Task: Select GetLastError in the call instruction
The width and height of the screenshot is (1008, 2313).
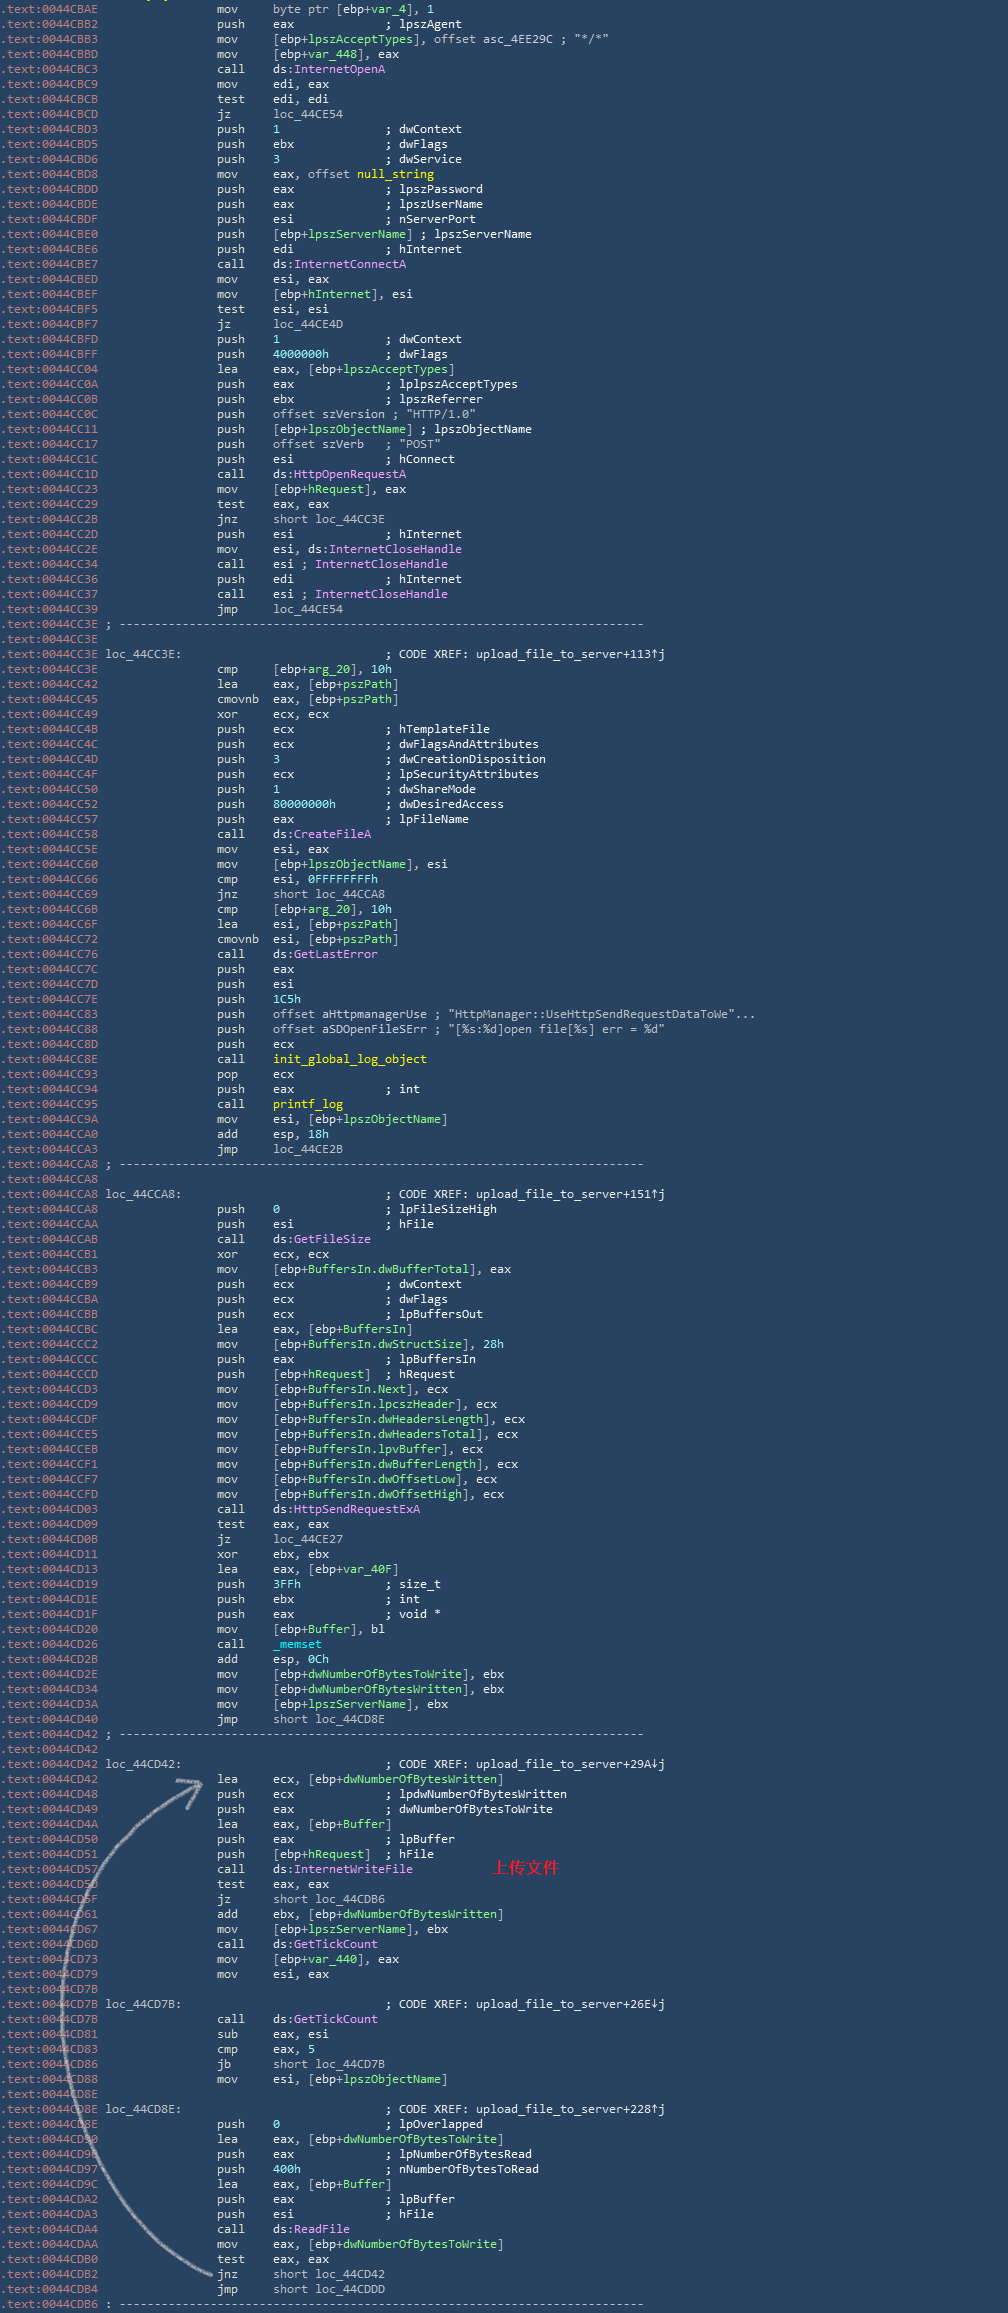Action: click(x=335, y=954)
